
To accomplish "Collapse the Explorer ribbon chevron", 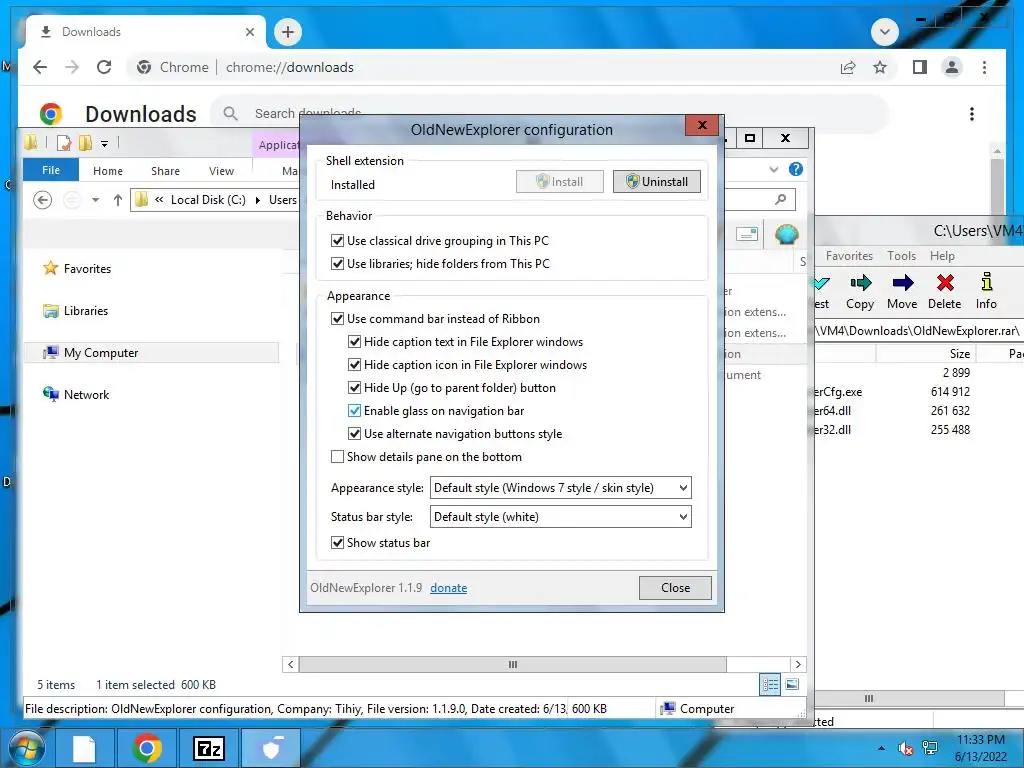I will pos(774,169).
